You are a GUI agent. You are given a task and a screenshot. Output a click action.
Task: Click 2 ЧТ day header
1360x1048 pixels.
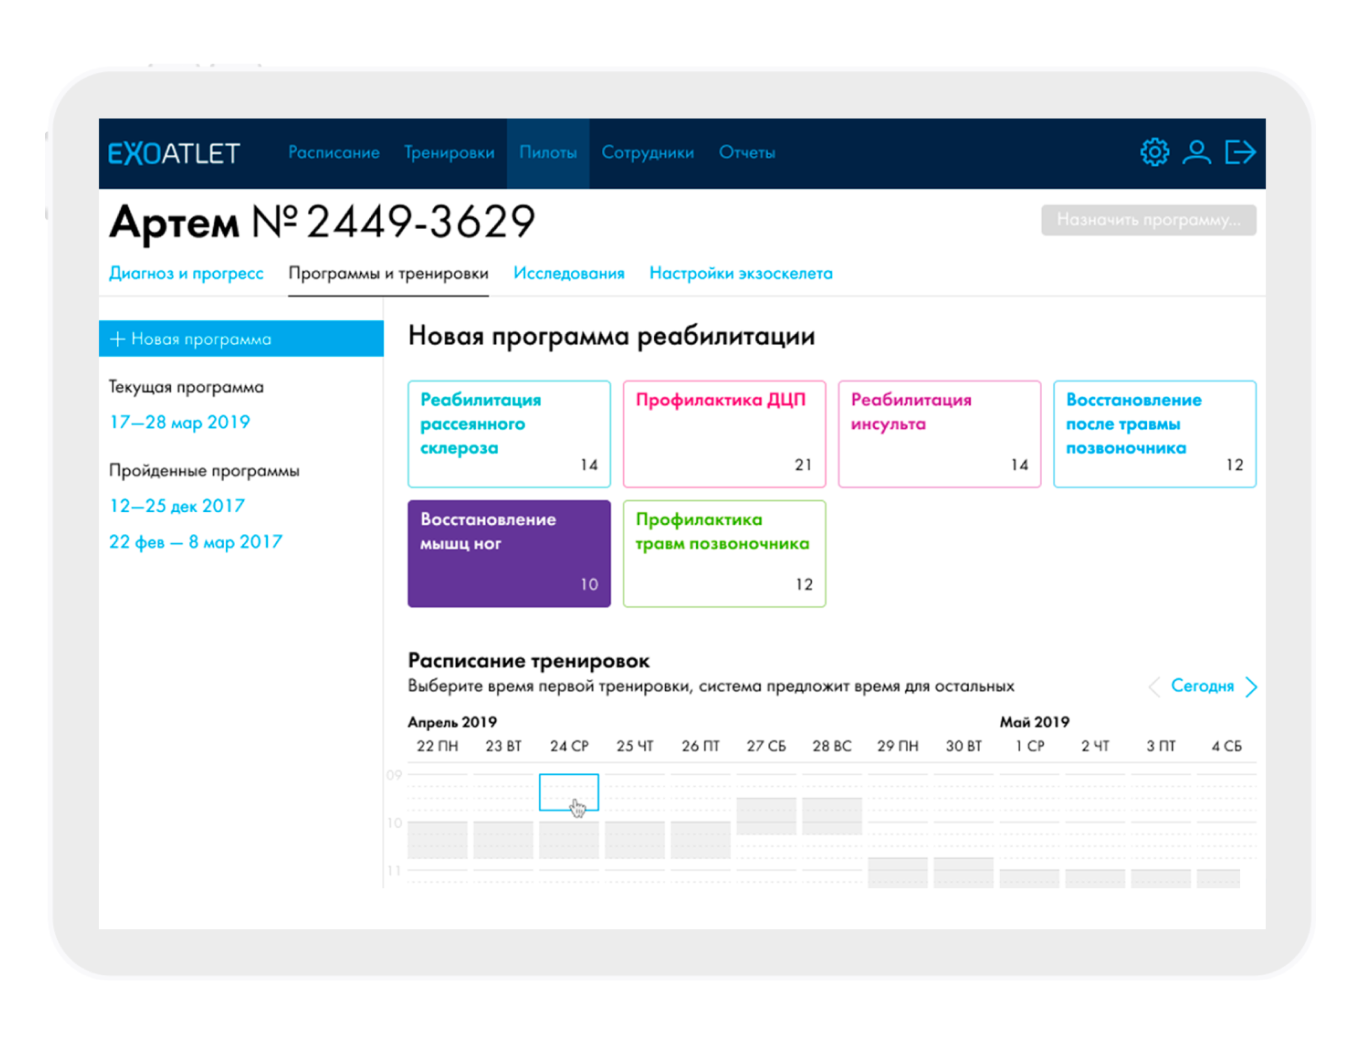[x=1095, y=746]
